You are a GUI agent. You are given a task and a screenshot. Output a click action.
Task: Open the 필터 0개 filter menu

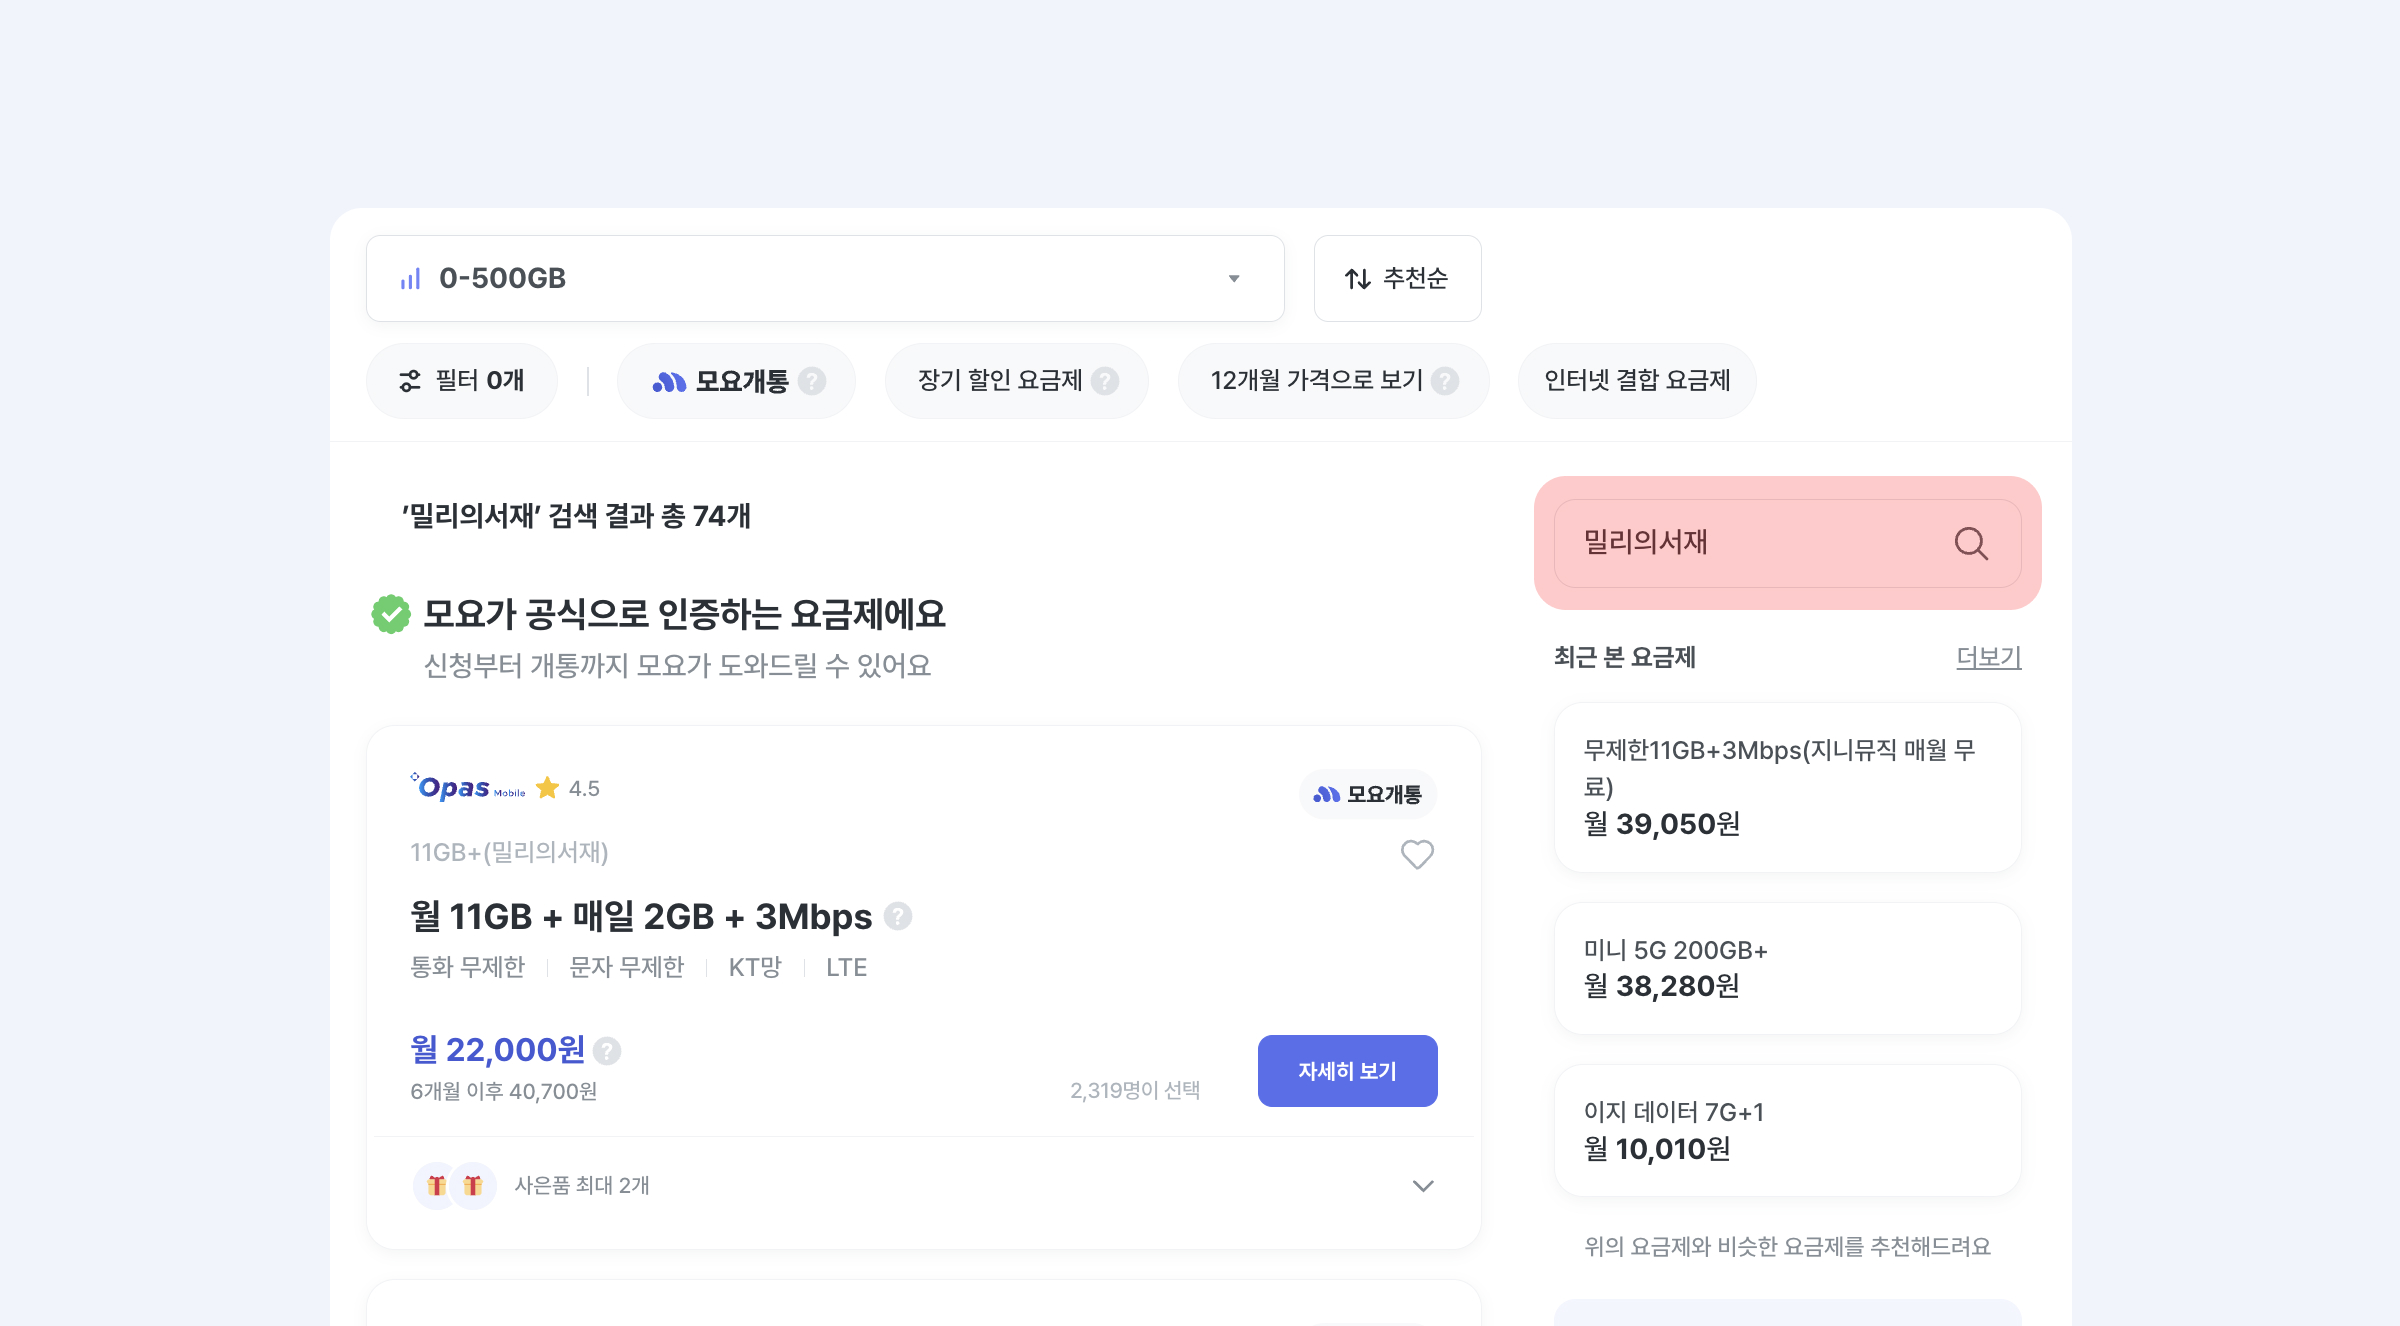(462, 381)
